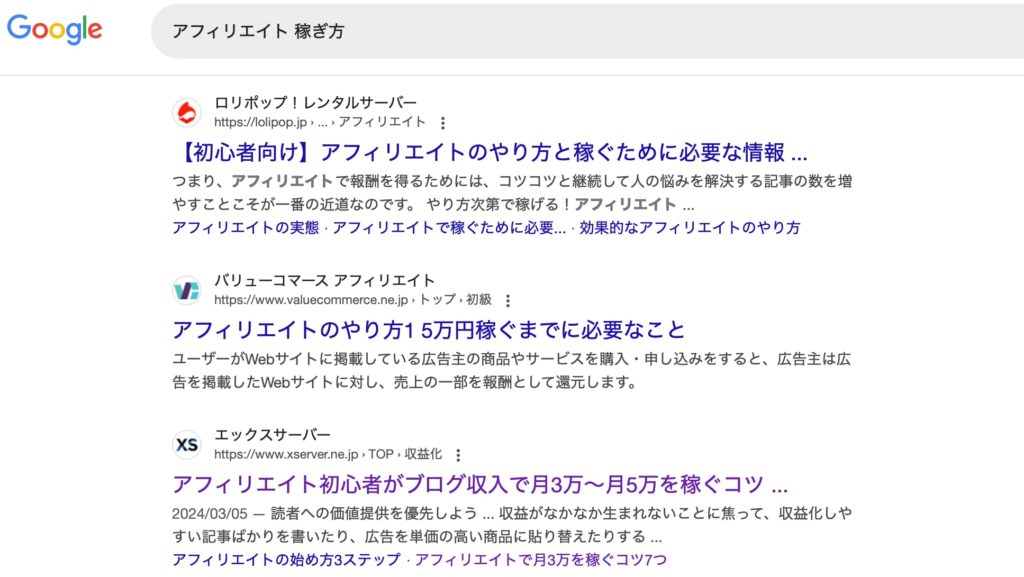The width and height of the screenshot is (1024, 577).
Task: Click the https://www.xserver.ne.jp breadcrumb URL
Action: 286,454
